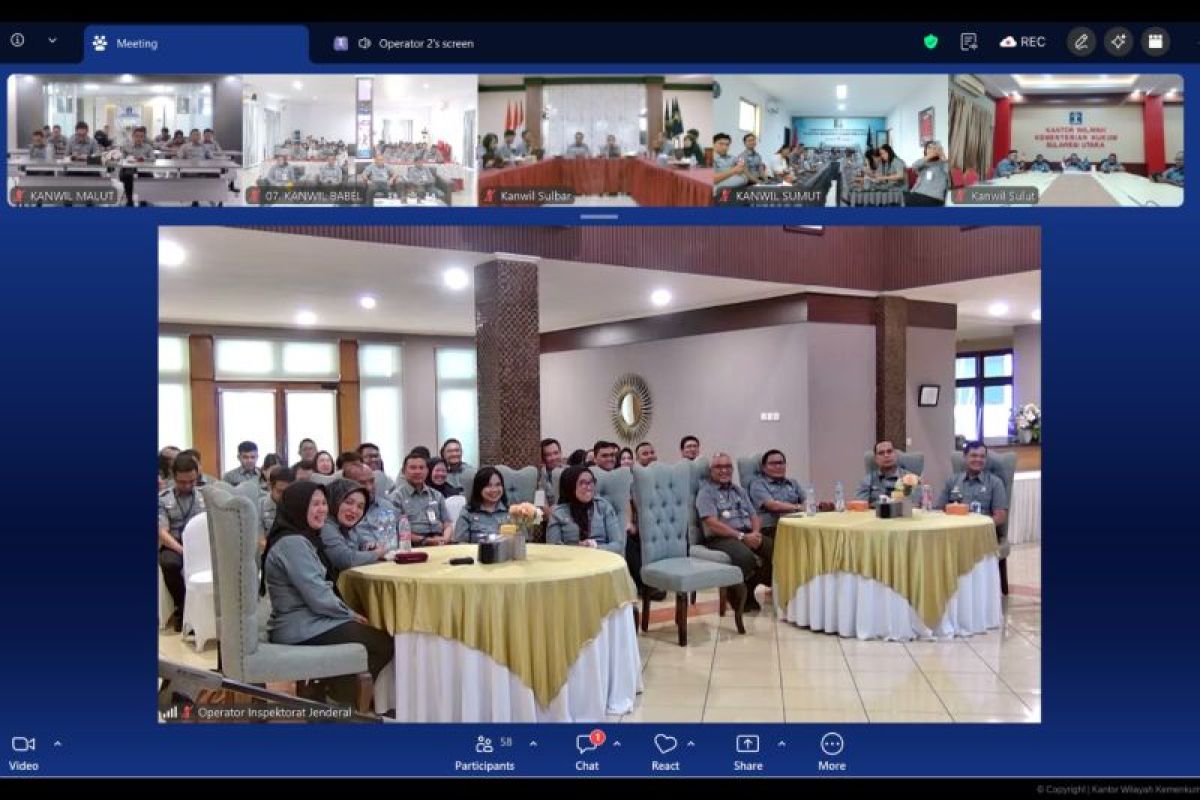1200x800 pixels.
Task: Click the React button
Action: [x=665, y=751]
